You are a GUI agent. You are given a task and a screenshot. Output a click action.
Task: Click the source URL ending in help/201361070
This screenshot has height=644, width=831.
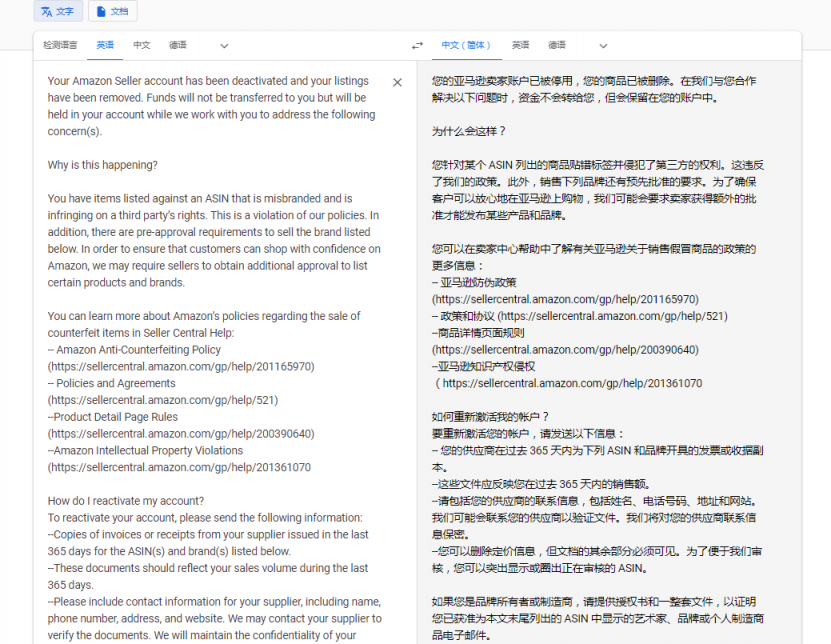coord(179,467)
